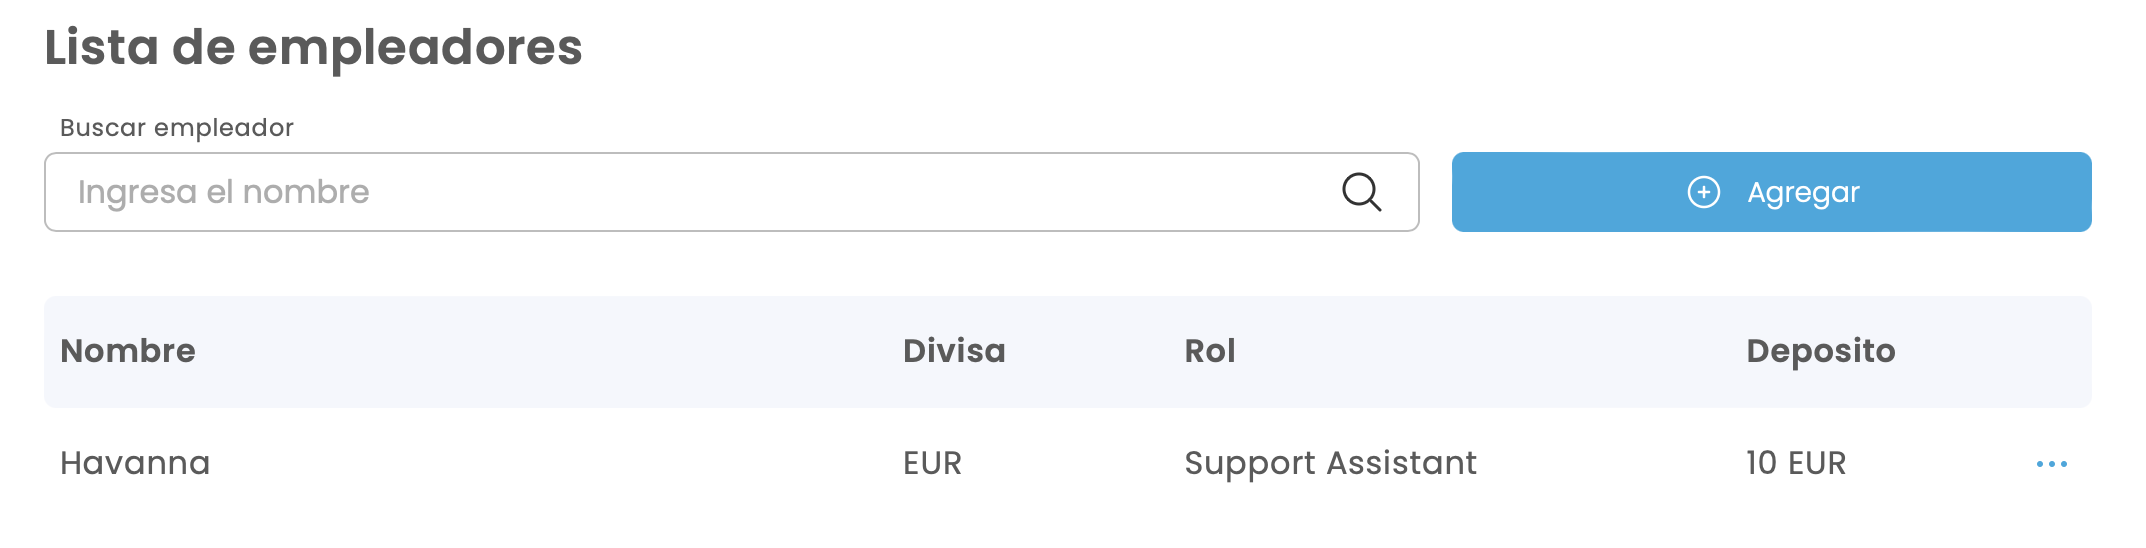Focus the Buscar empleador search field
Image resolution: width=2146 pixels, height=548 pixels.
coord(700,192)
